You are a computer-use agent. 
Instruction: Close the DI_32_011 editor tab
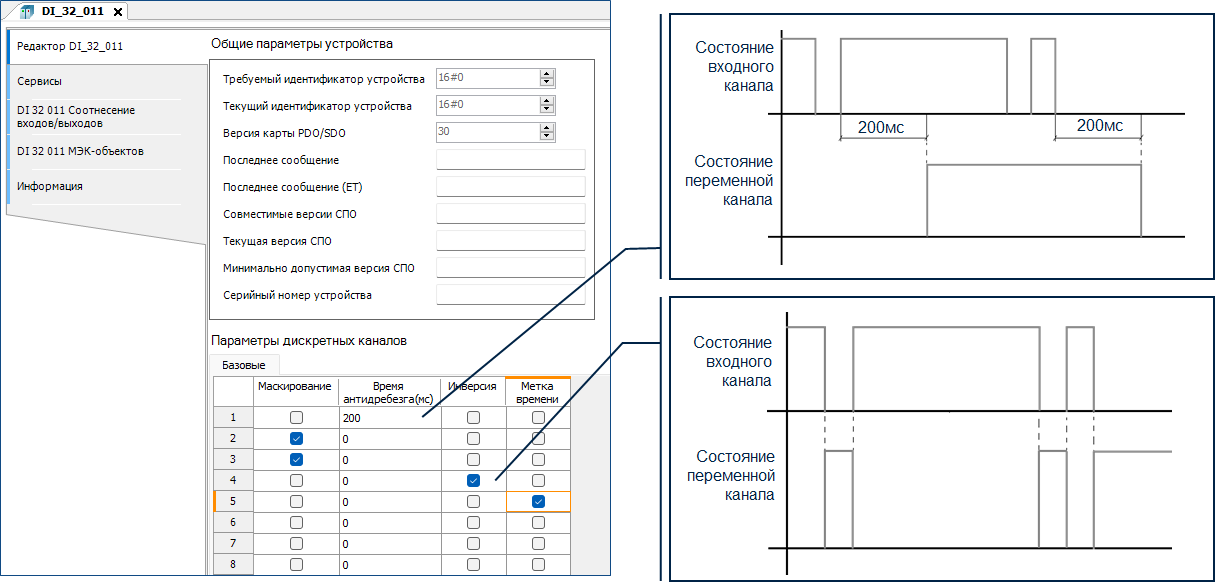118,12
